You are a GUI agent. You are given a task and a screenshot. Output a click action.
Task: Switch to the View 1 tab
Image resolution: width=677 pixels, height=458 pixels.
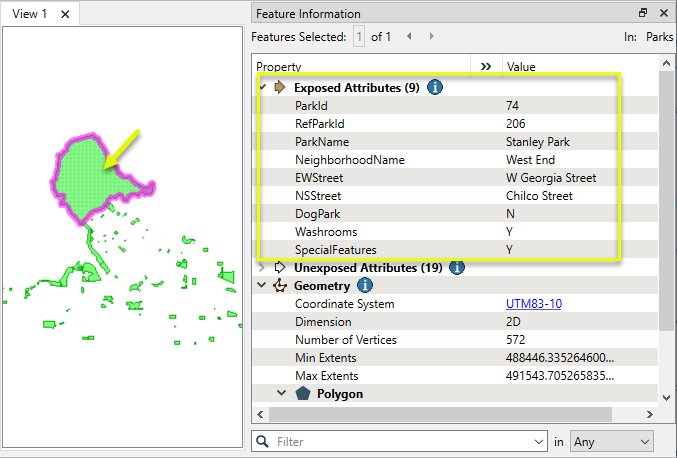point(30,15)
